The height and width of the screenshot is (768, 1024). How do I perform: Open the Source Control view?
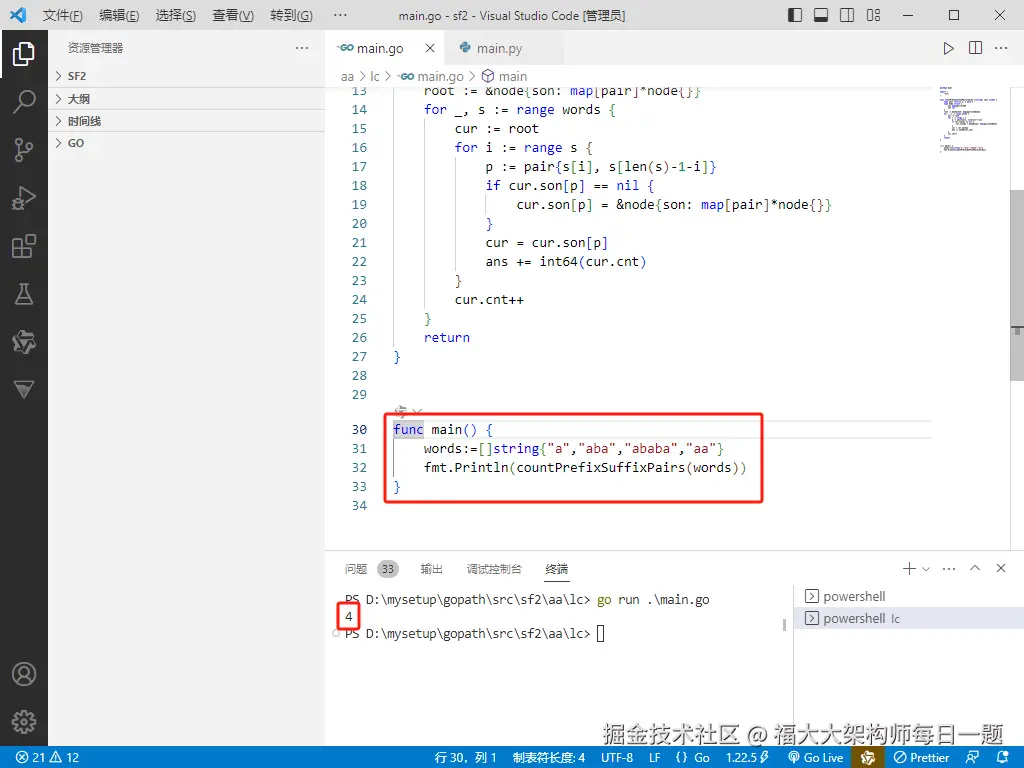pos(24,150)
